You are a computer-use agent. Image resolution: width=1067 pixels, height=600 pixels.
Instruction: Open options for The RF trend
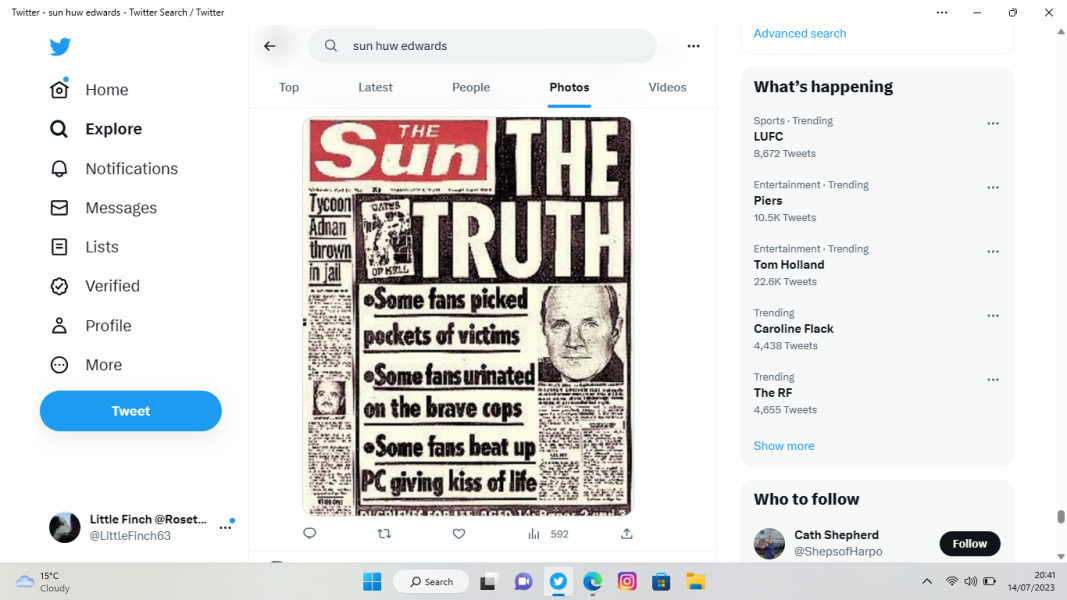(993, 379)
